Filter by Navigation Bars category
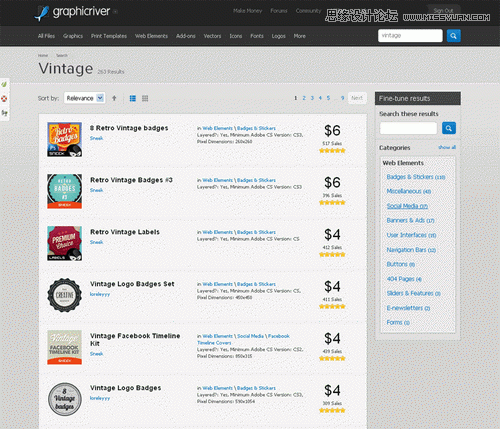The width and height of the screenshot is (500, 429). (411, 250)
